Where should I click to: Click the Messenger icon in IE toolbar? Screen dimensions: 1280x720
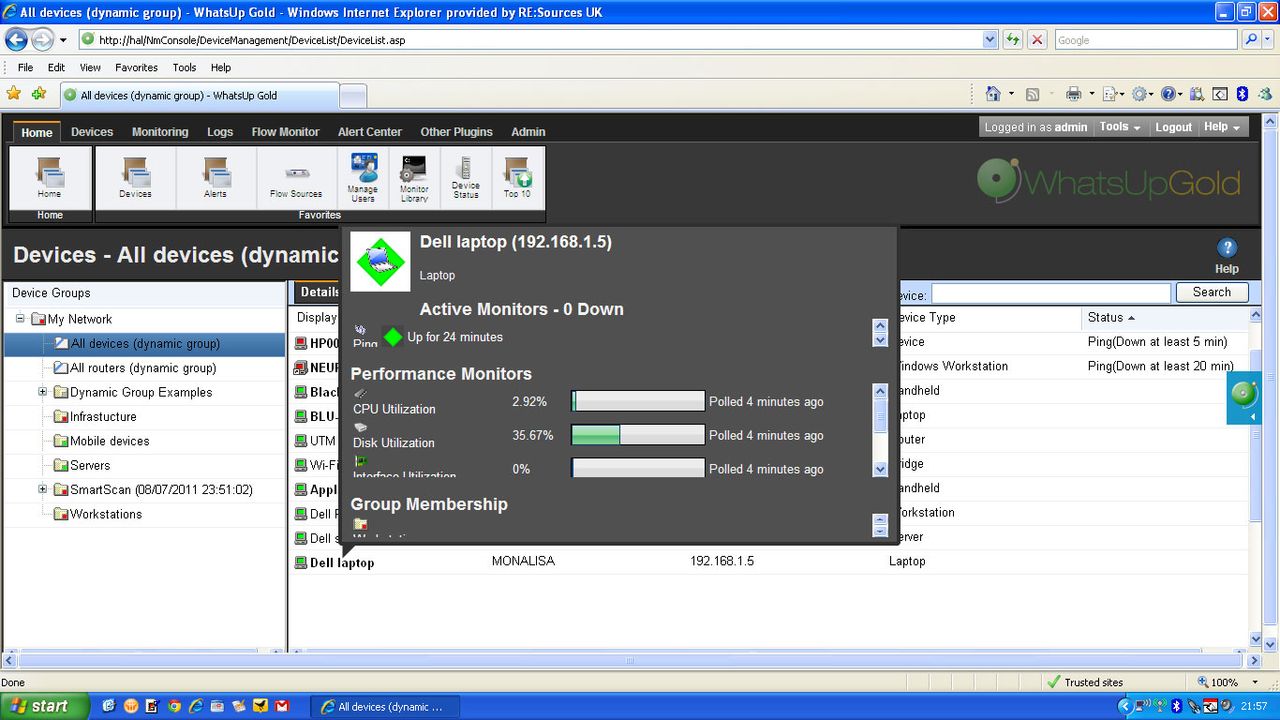1267,94
